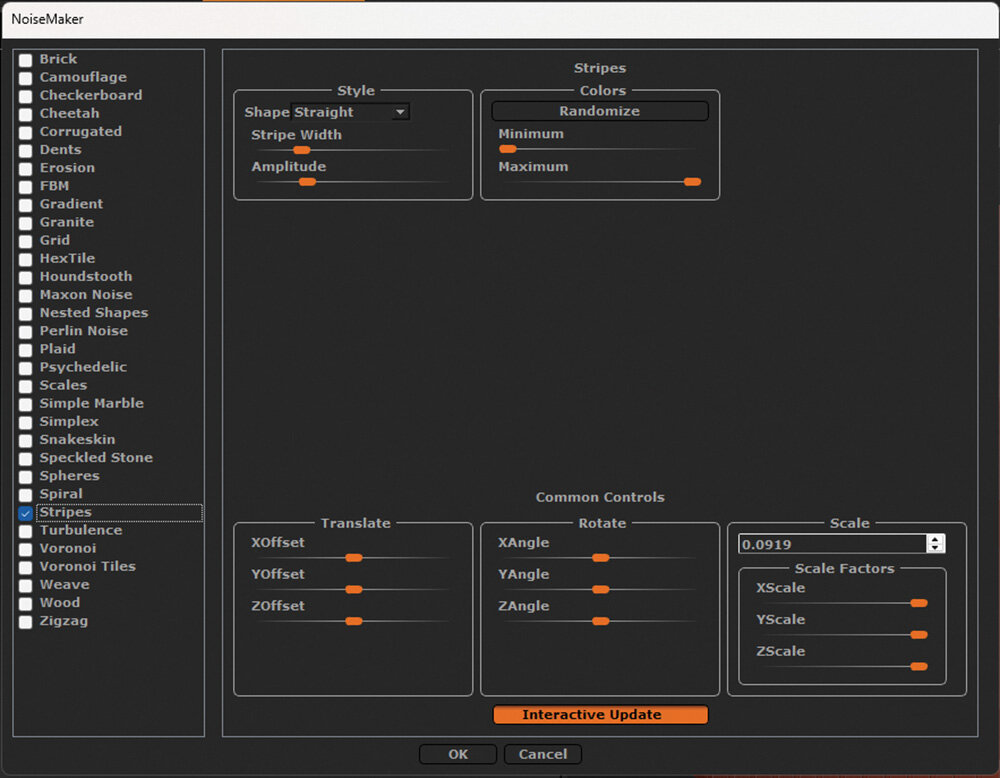Screen dimensions: 1000x778
Task: Toggle the Spheres noise checkbox
Action: coord(26,477)
